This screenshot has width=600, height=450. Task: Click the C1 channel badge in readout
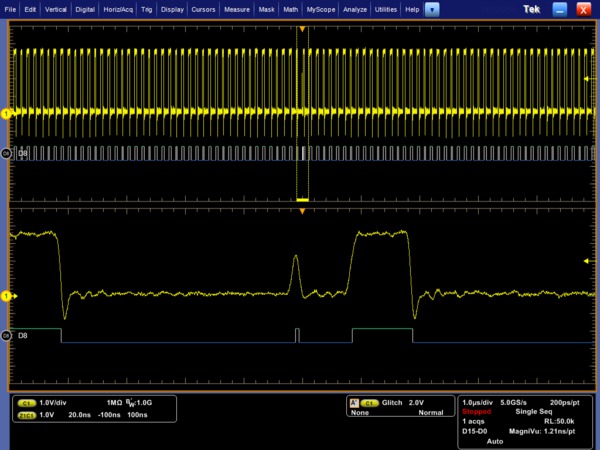(29, 401)
